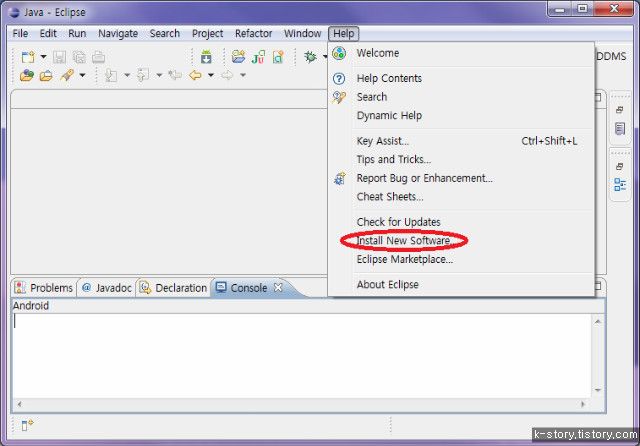Open the Navigate menu
The image size is (640, 446).
tap(118, 33)
